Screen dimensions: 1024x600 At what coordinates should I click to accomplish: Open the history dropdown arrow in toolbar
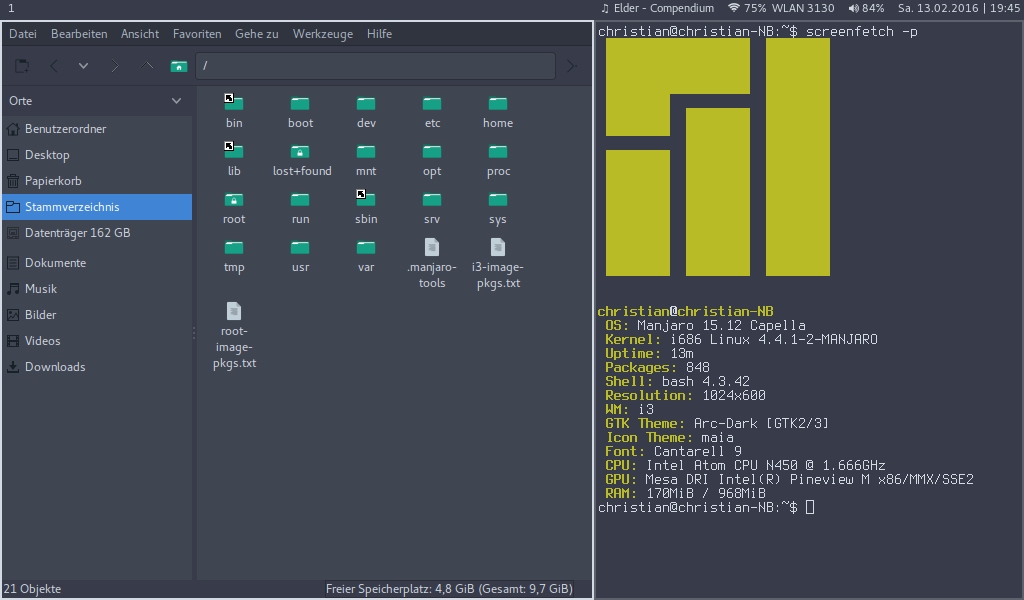[x=83, y=66]
